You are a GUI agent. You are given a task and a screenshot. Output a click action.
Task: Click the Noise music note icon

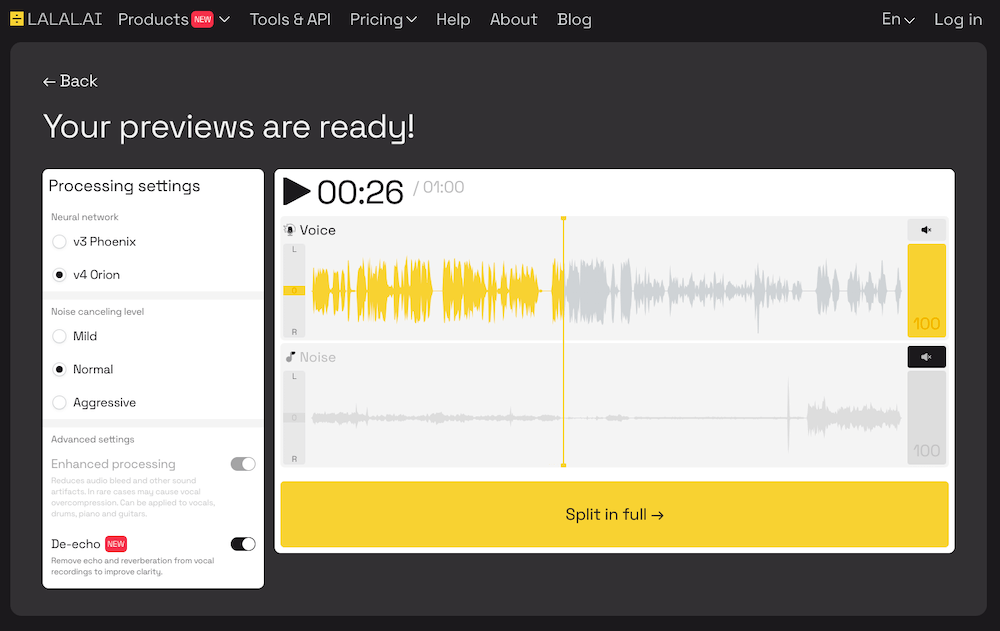tap(290, 357)
